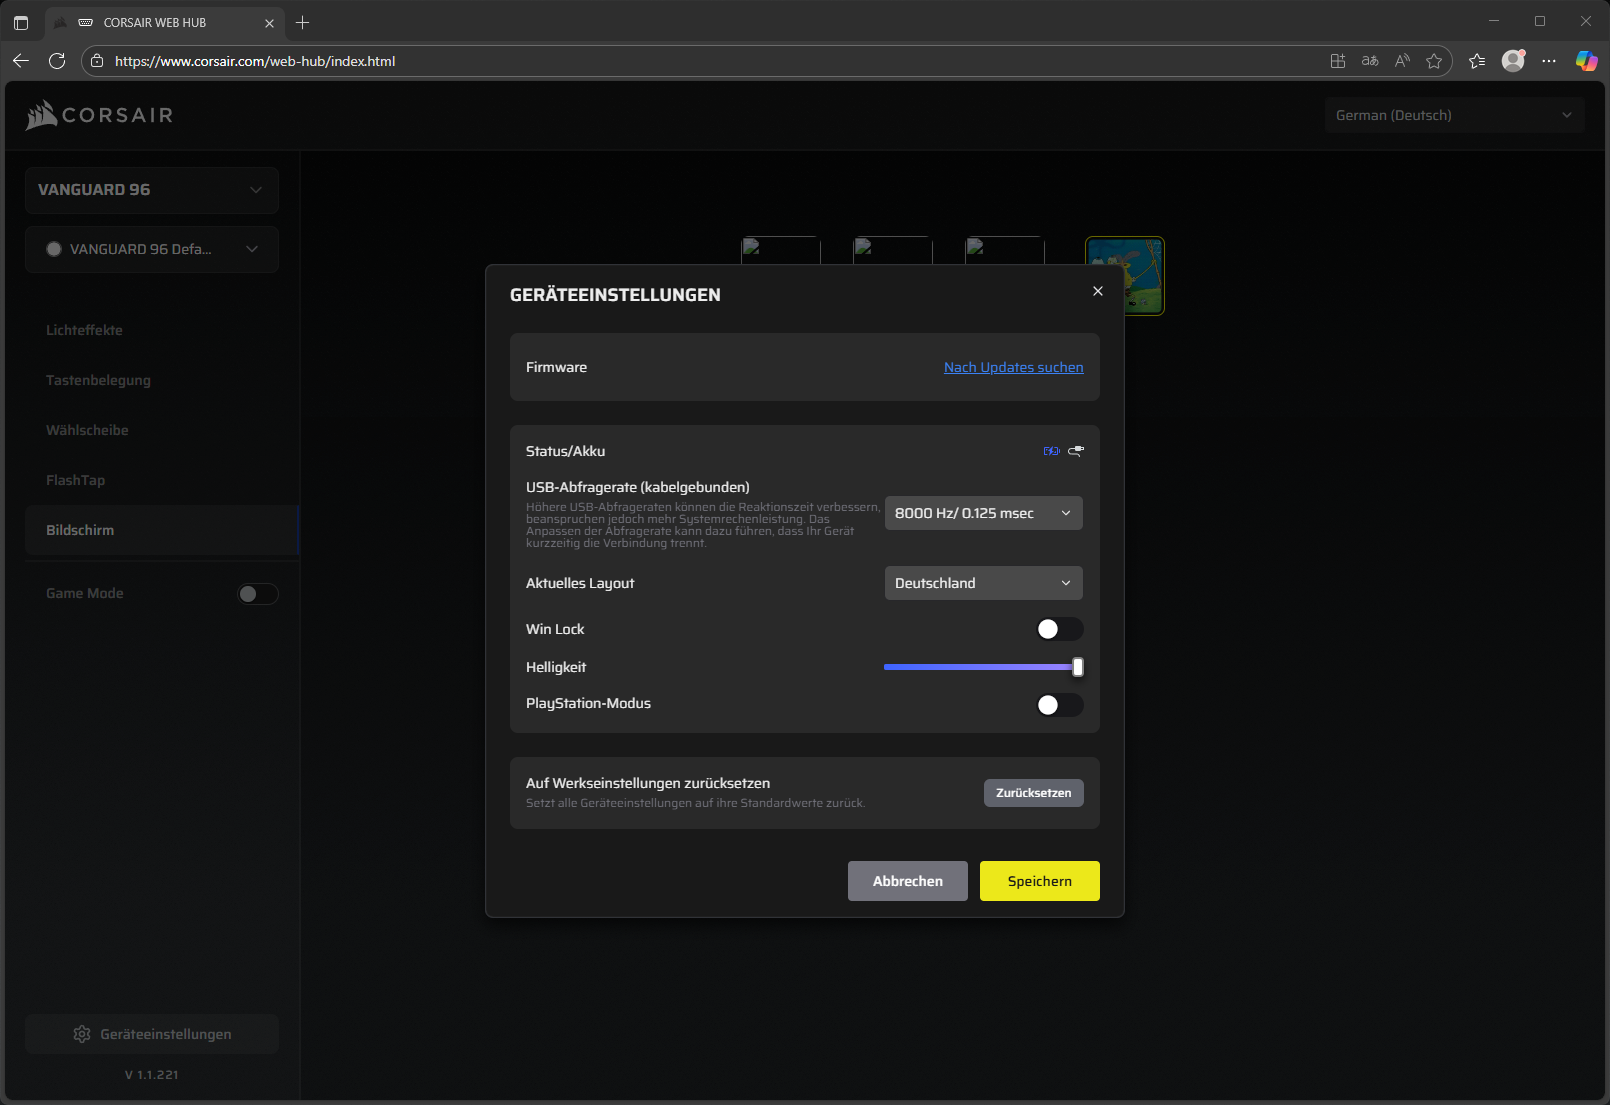The width and height of the screenshot is (1610, 1105).
Task: Adjust the Helligkeit slider
Action: point(1077,667)
